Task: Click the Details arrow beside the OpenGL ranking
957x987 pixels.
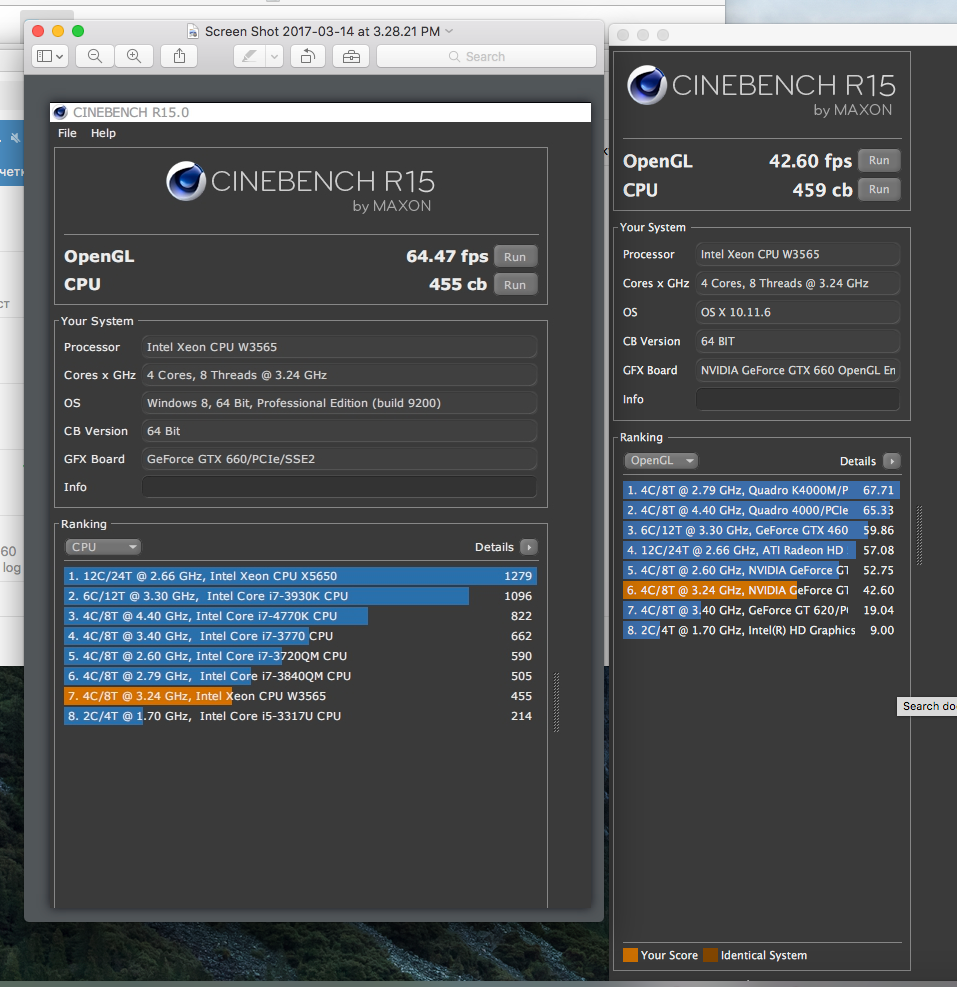Action: [890, 461]
